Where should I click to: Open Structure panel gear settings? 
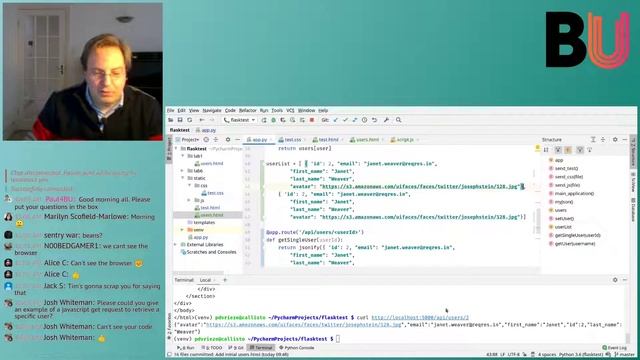point(615,140)
